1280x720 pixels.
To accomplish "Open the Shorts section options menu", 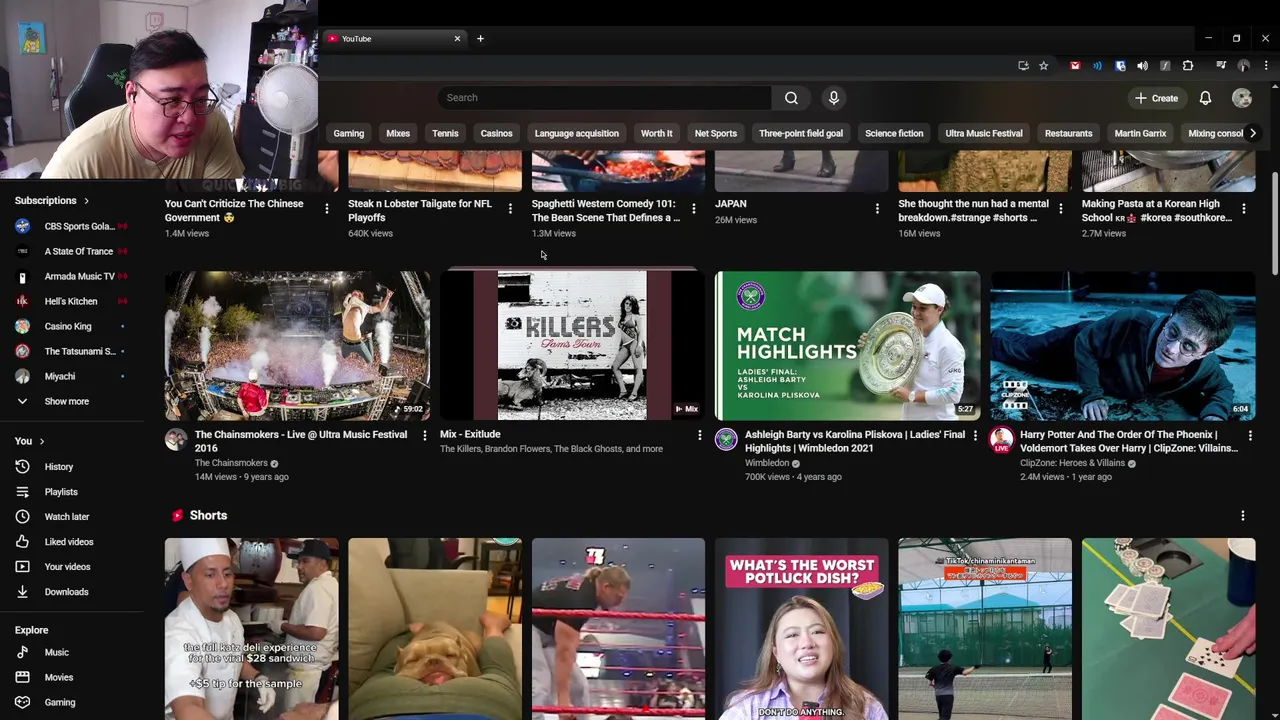I will click(x=1243, y=516).
